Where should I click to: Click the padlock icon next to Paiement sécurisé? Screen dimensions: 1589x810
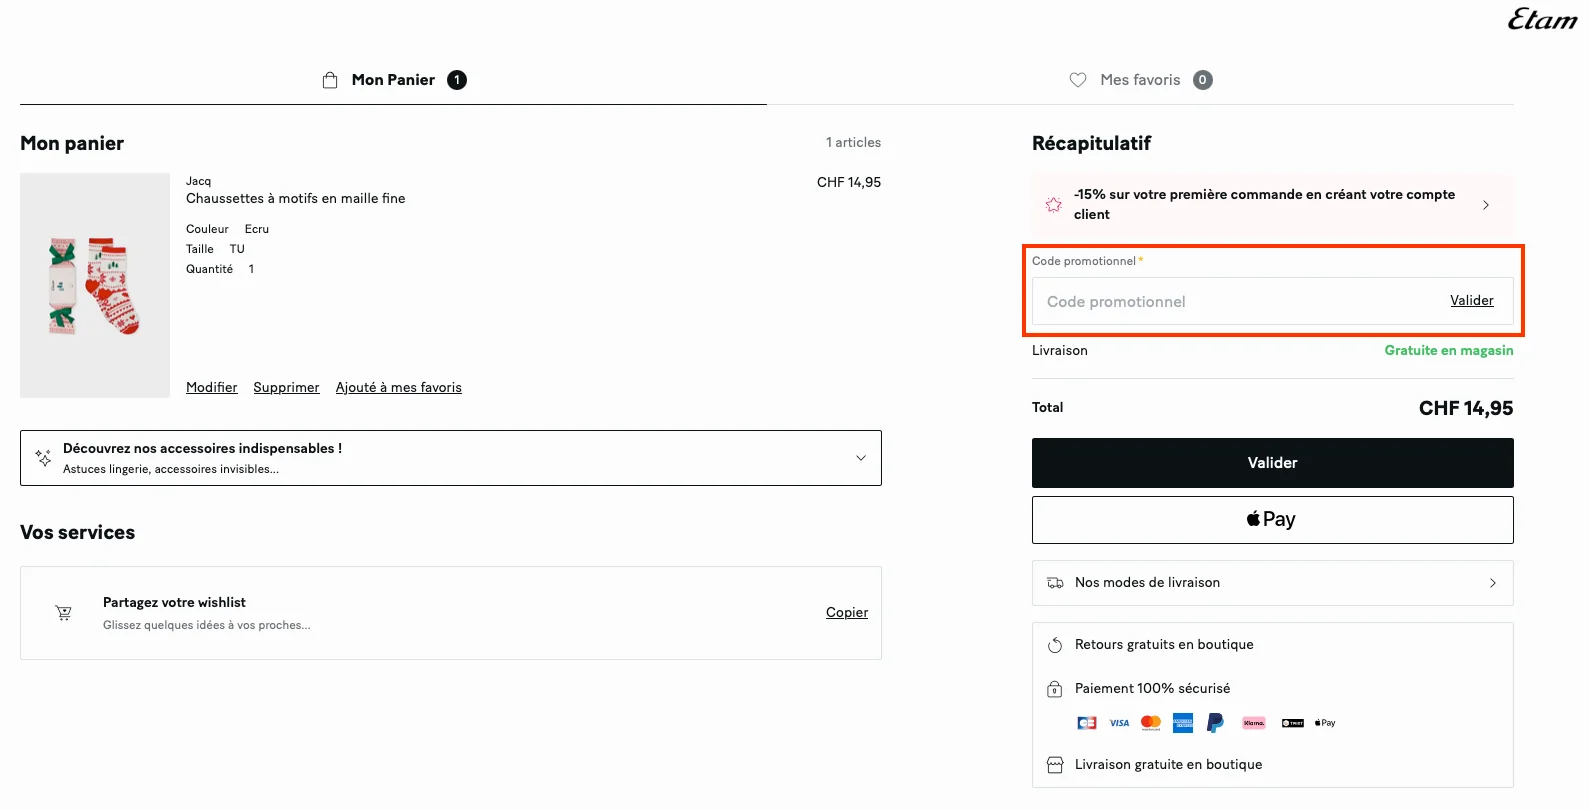1054,689
